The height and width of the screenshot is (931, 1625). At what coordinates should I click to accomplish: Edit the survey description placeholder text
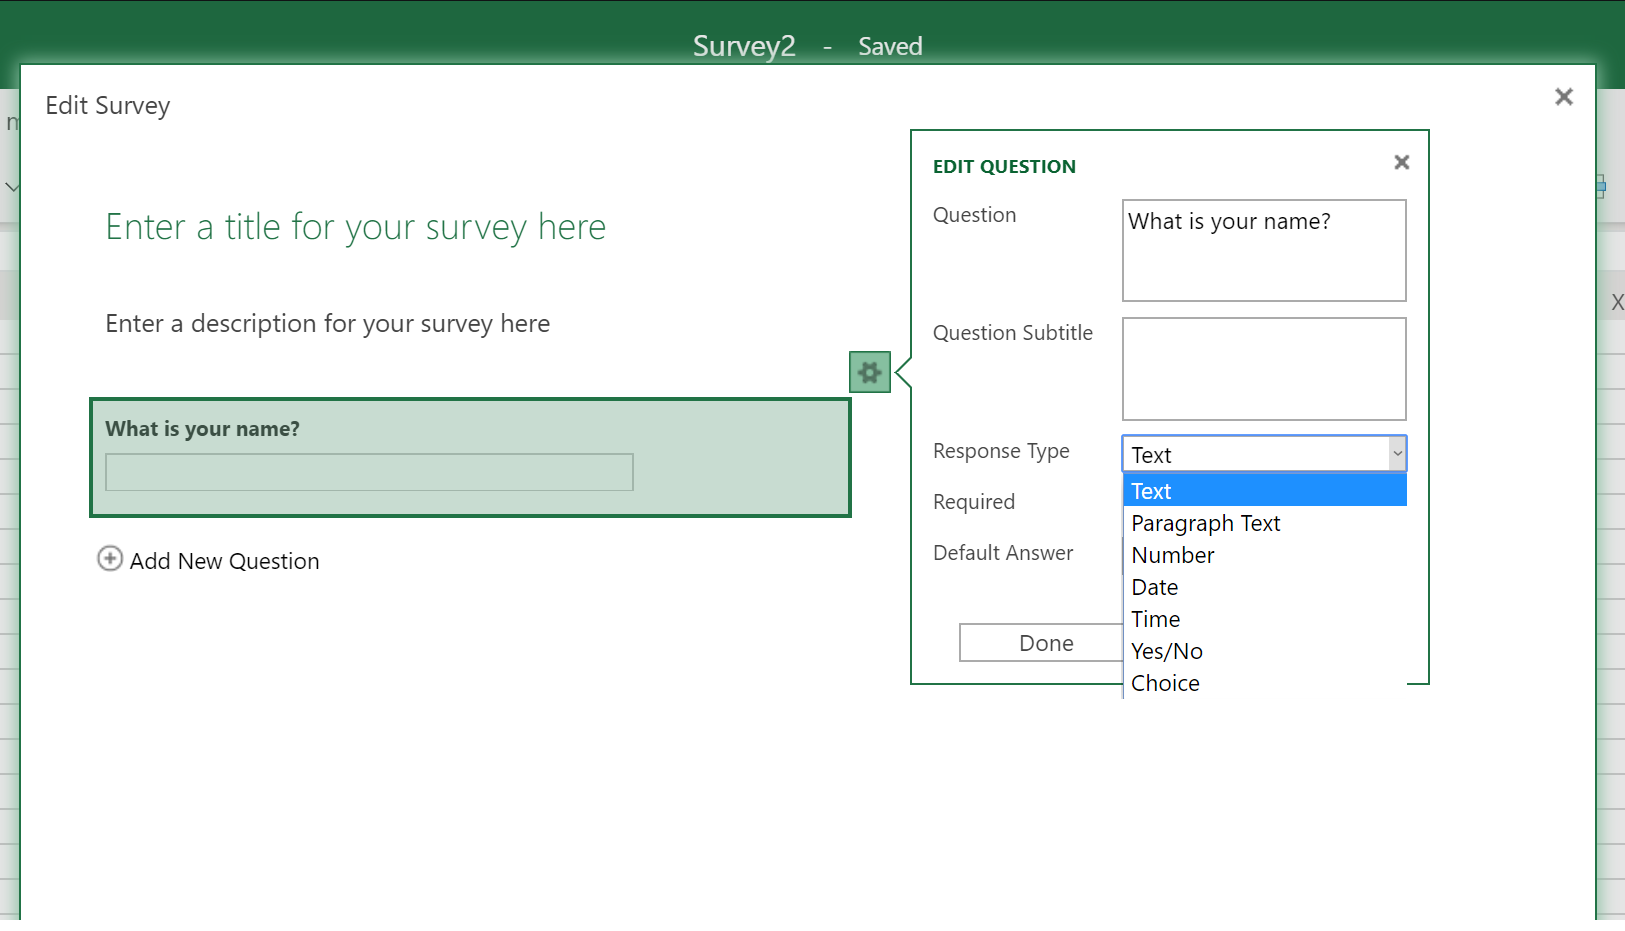[327, 324]
